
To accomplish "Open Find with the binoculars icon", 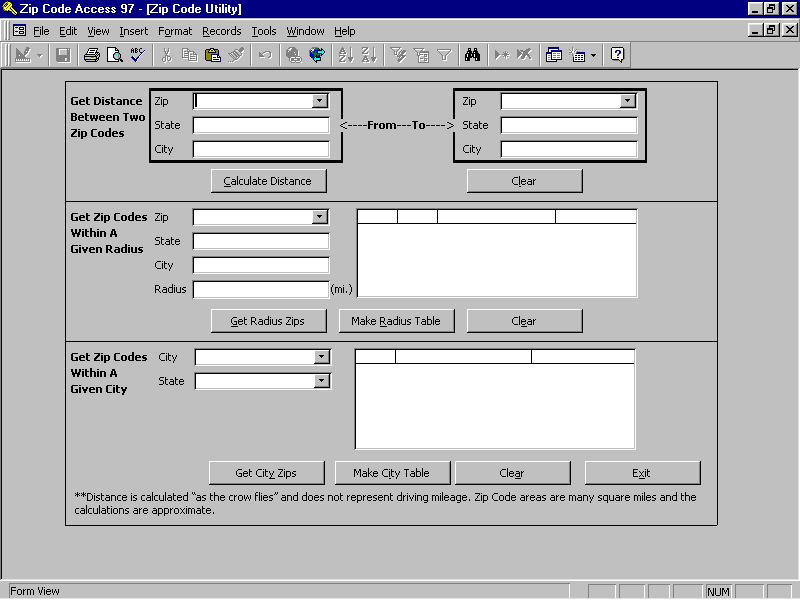I will click(x=472, y=55).
